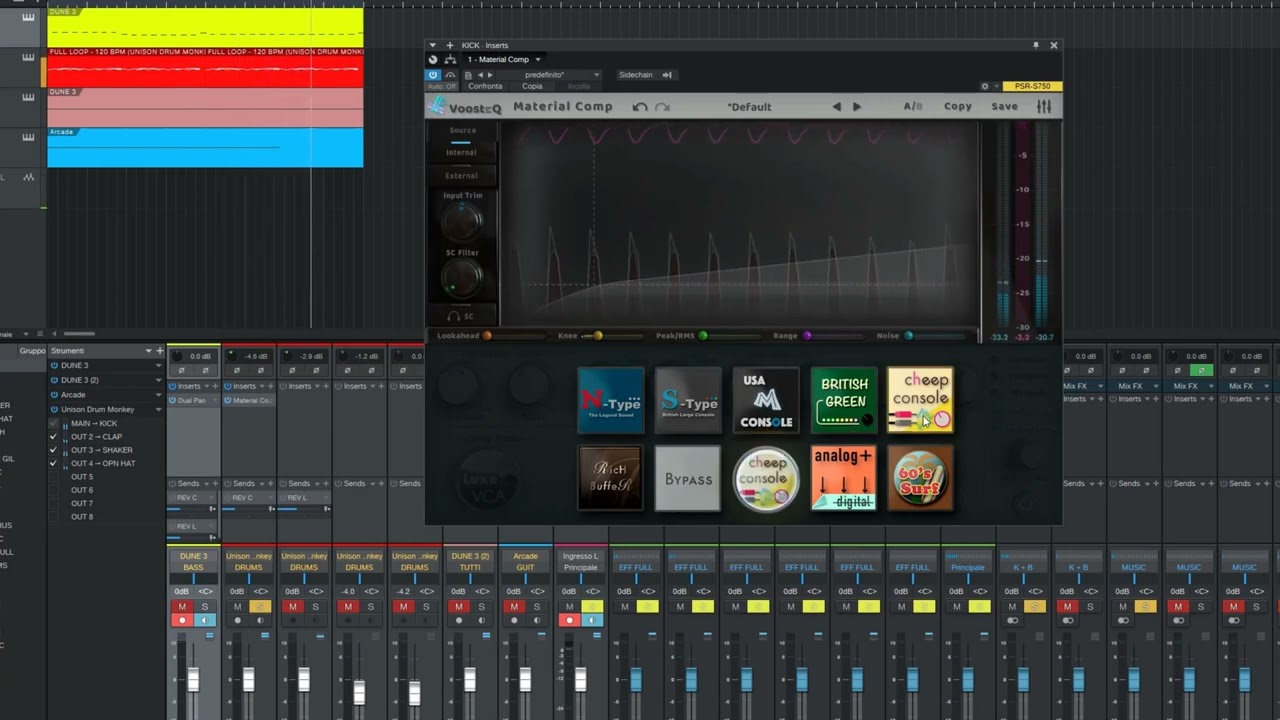
Task: Mute the DUNE 3 BASS channel
Action: click(x=182, y=607)
